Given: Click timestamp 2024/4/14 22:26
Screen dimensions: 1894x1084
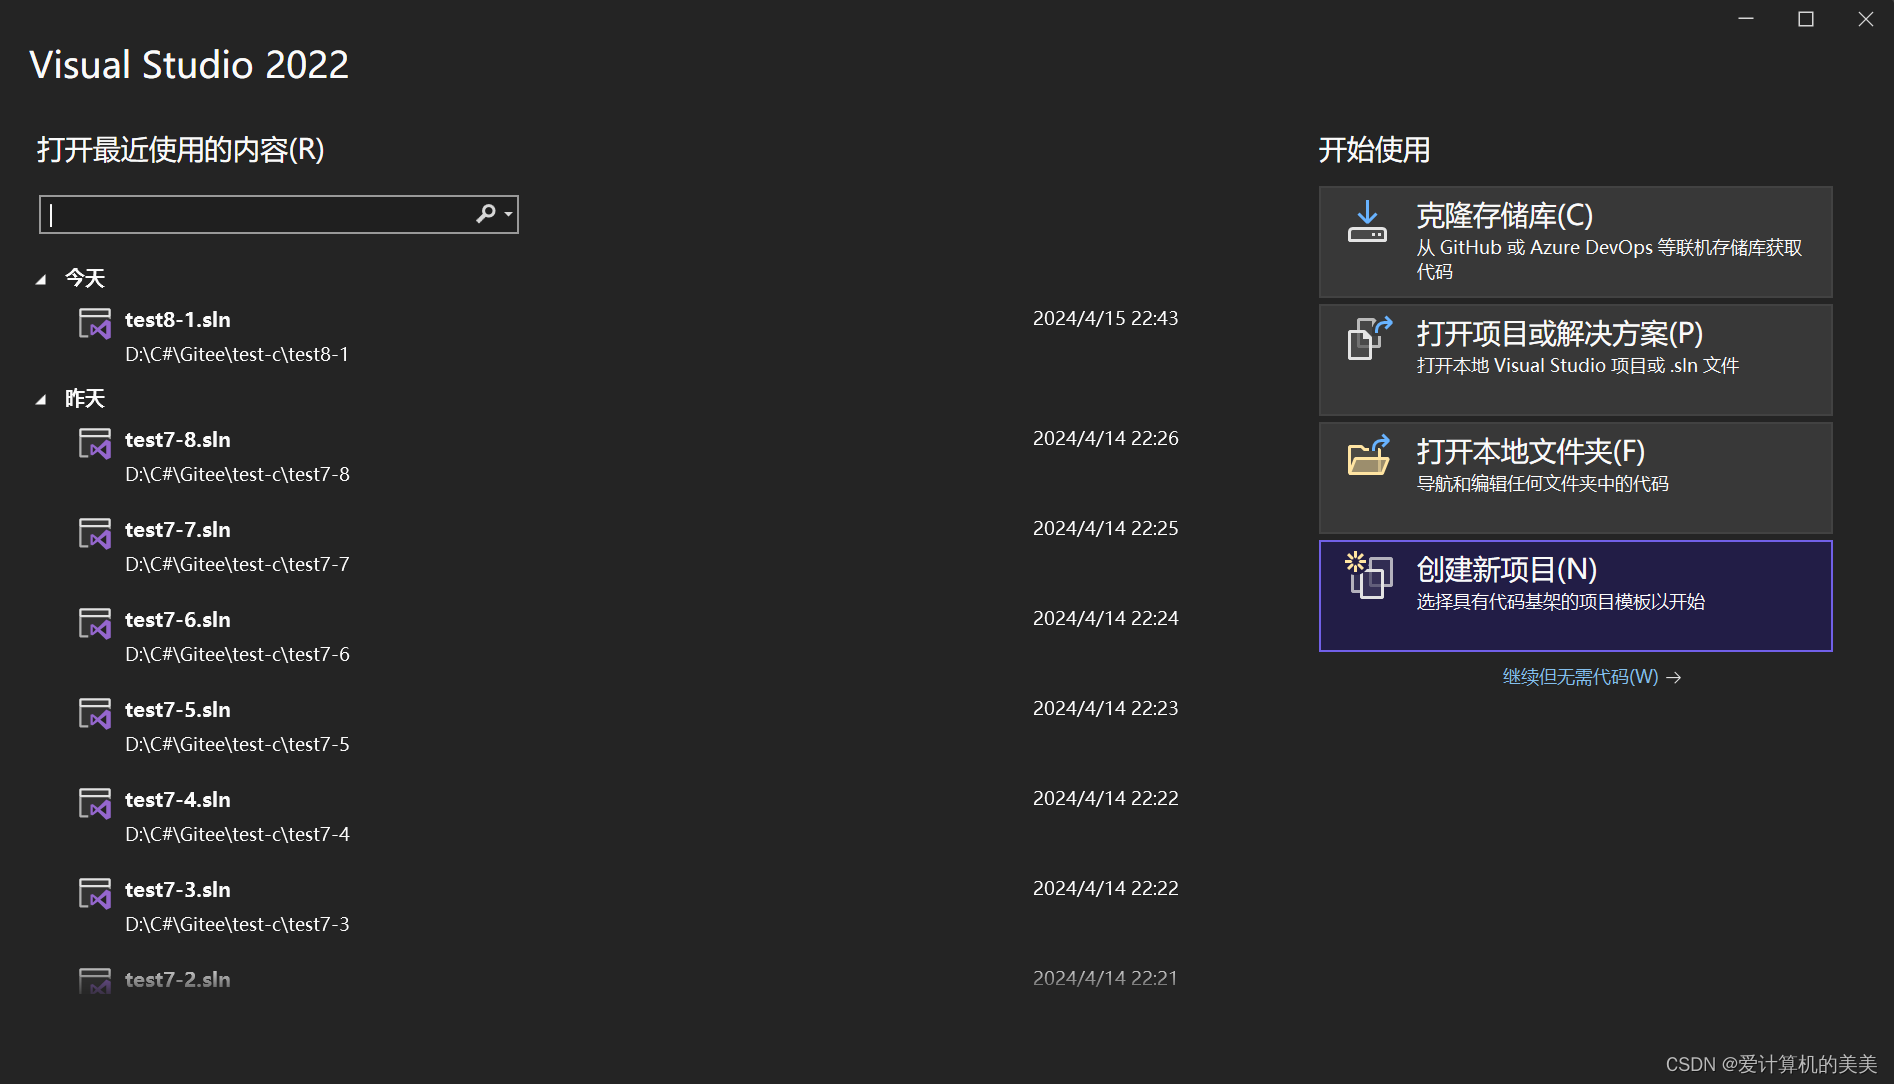Looking at the screenshot, I should click(1105, 438).
